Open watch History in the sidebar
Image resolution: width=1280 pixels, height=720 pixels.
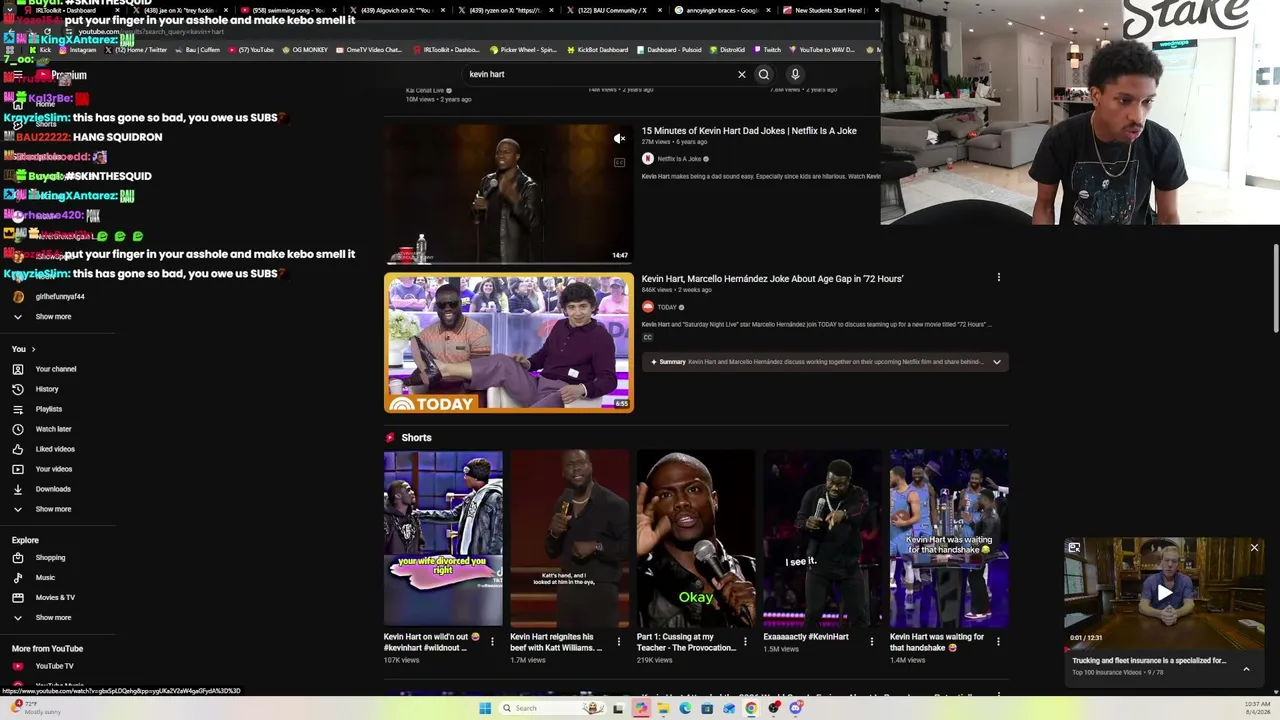coord(47,389)
